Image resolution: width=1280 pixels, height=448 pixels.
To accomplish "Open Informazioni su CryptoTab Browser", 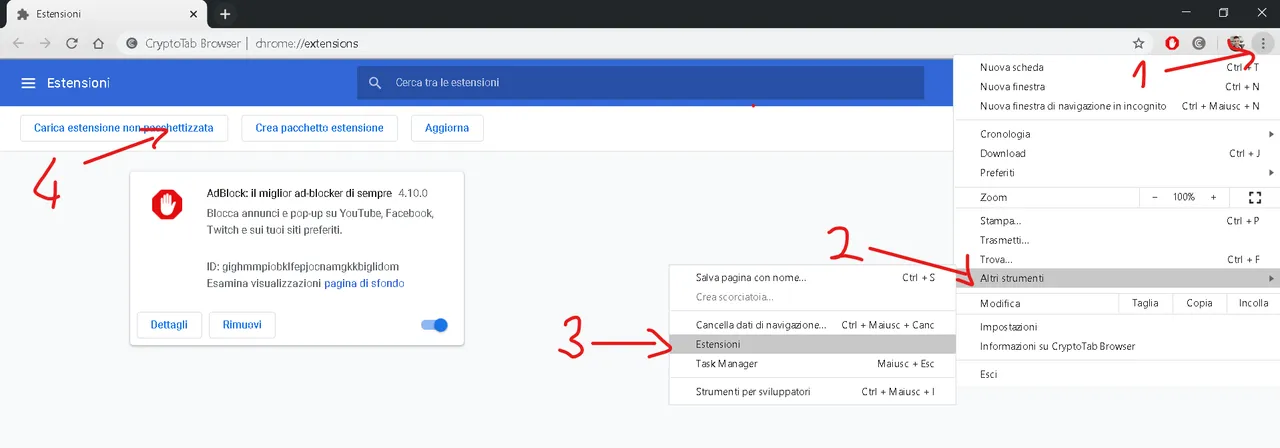I will tap(1116, 346).
